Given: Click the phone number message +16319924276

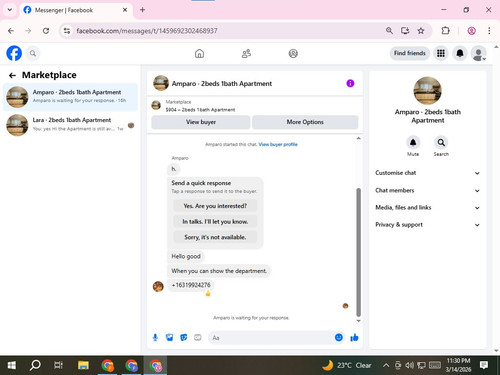Looking at the screenshot, I should pyautogui.click(x=191, y=285).
